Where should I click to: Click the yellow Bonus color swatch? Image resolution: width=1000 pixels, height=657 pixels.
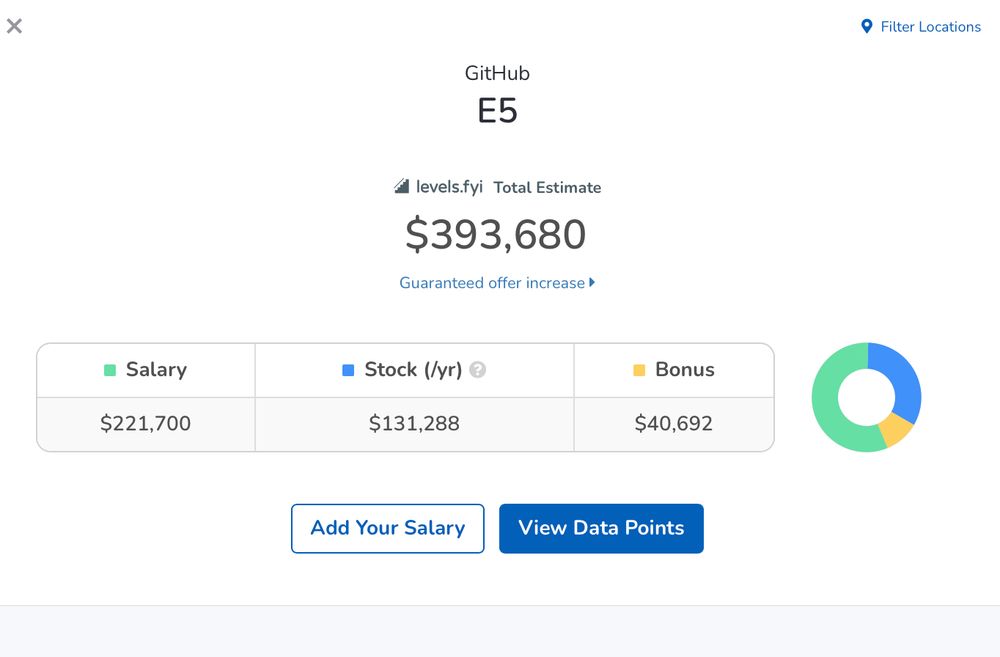coord(639,370)
